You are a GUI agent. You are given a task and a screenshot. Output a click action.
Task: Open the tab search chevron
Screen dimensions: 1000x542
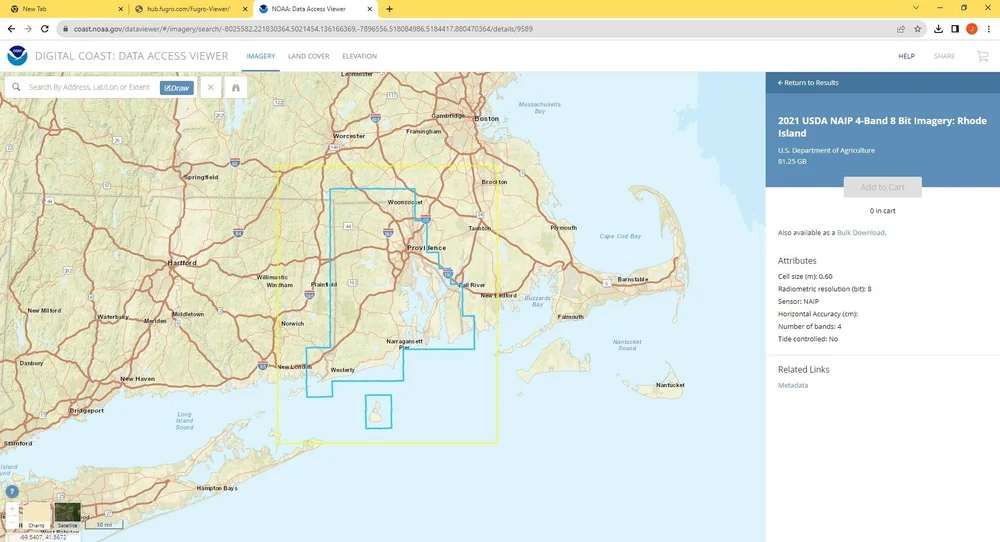click(916, 8)
